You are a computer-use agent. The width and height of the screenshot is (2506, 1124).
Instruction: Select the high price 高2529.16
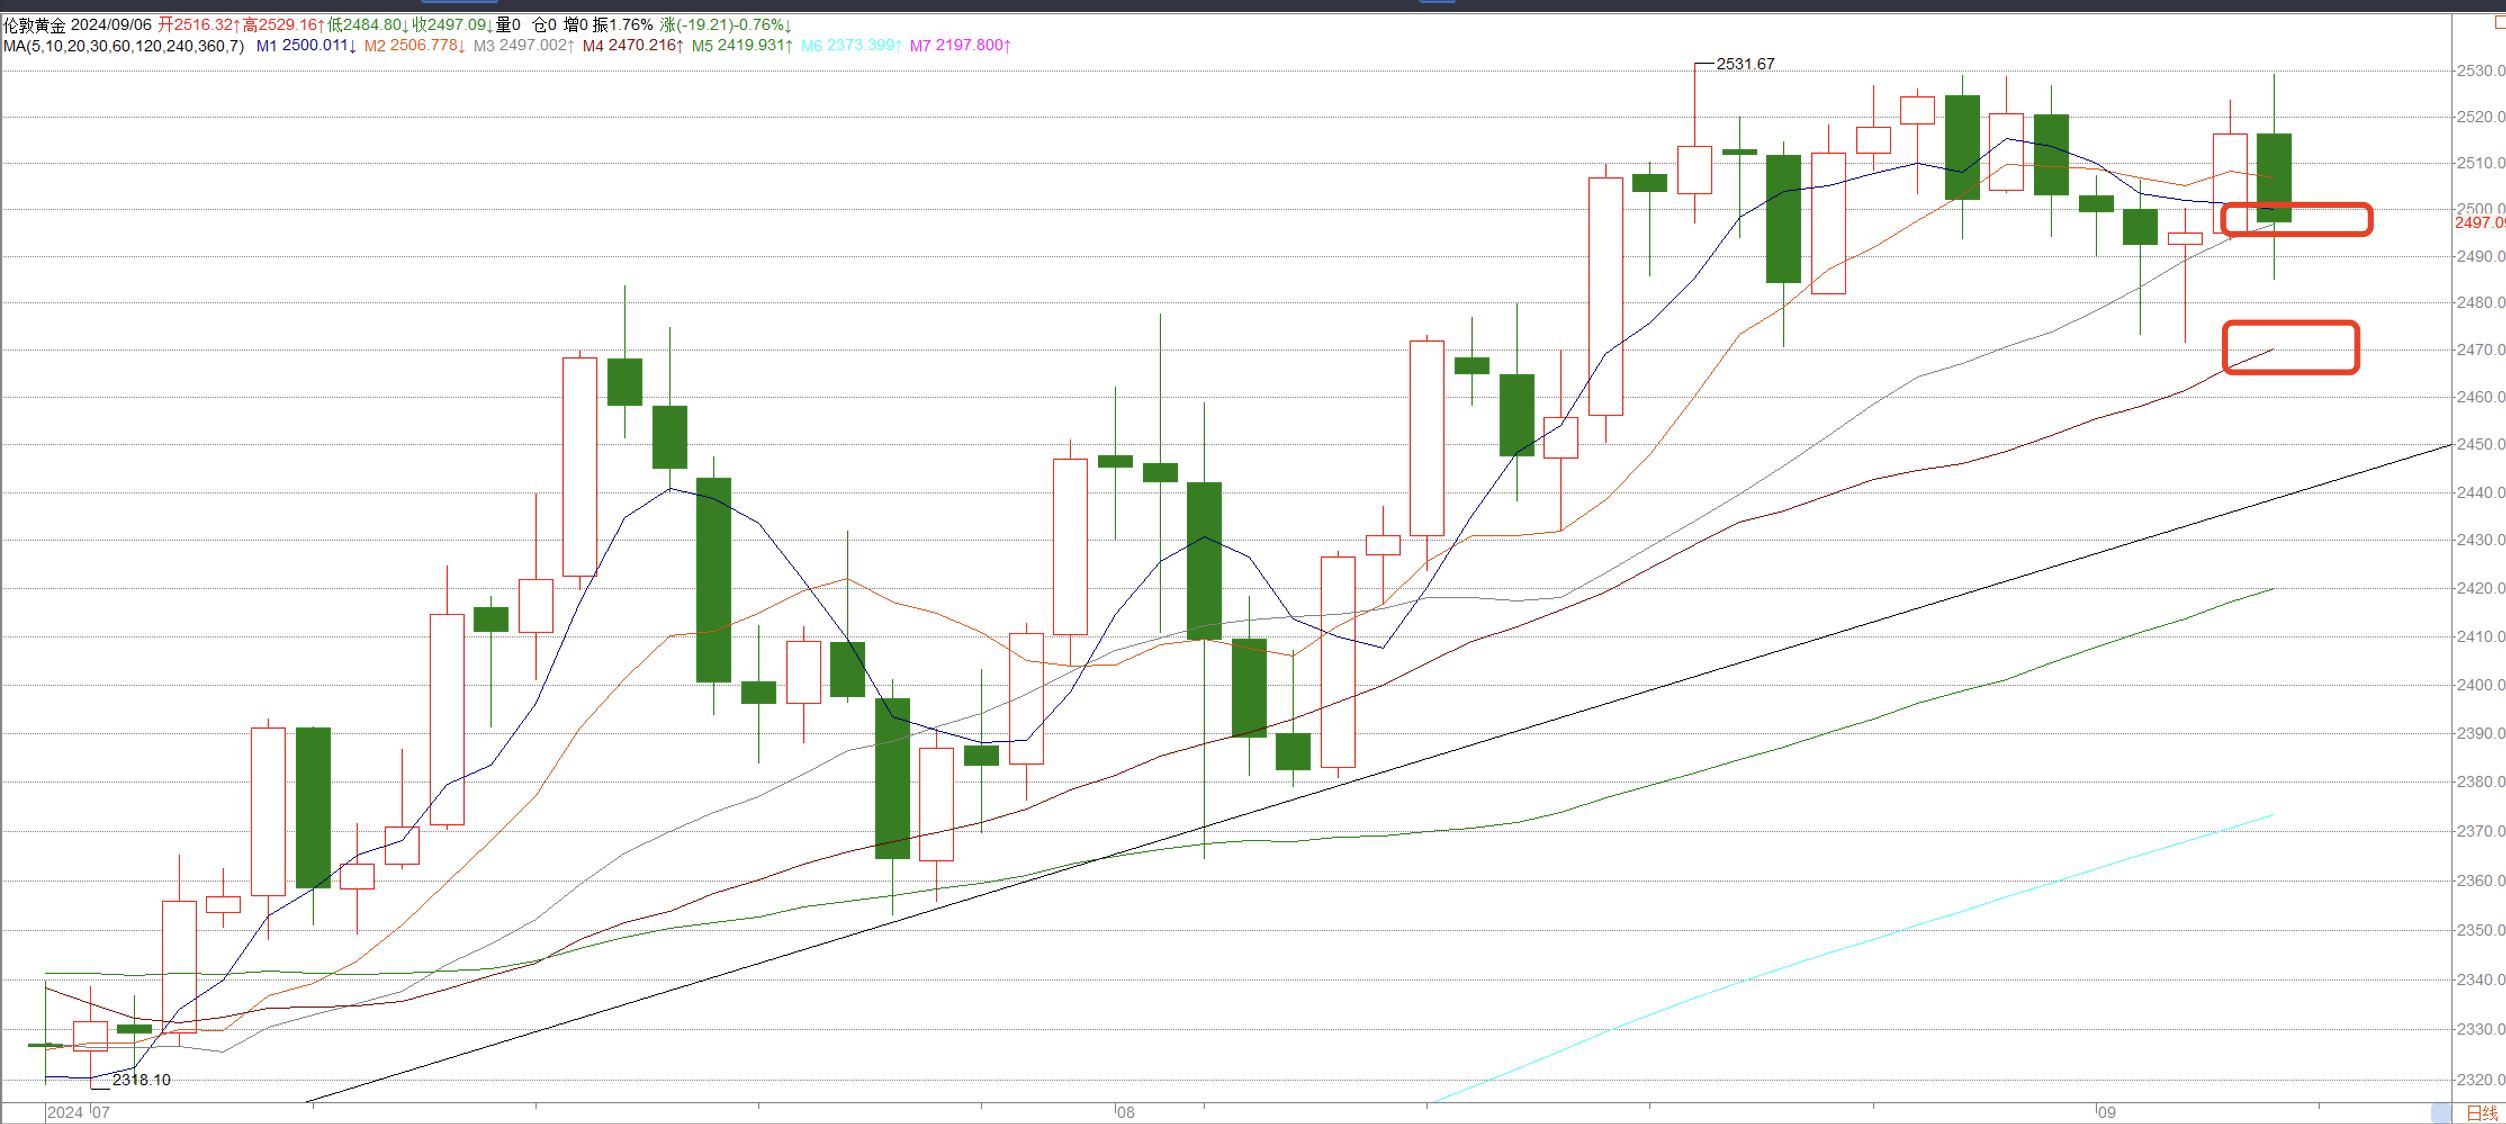pyautogui.click(x=284, y=25)
